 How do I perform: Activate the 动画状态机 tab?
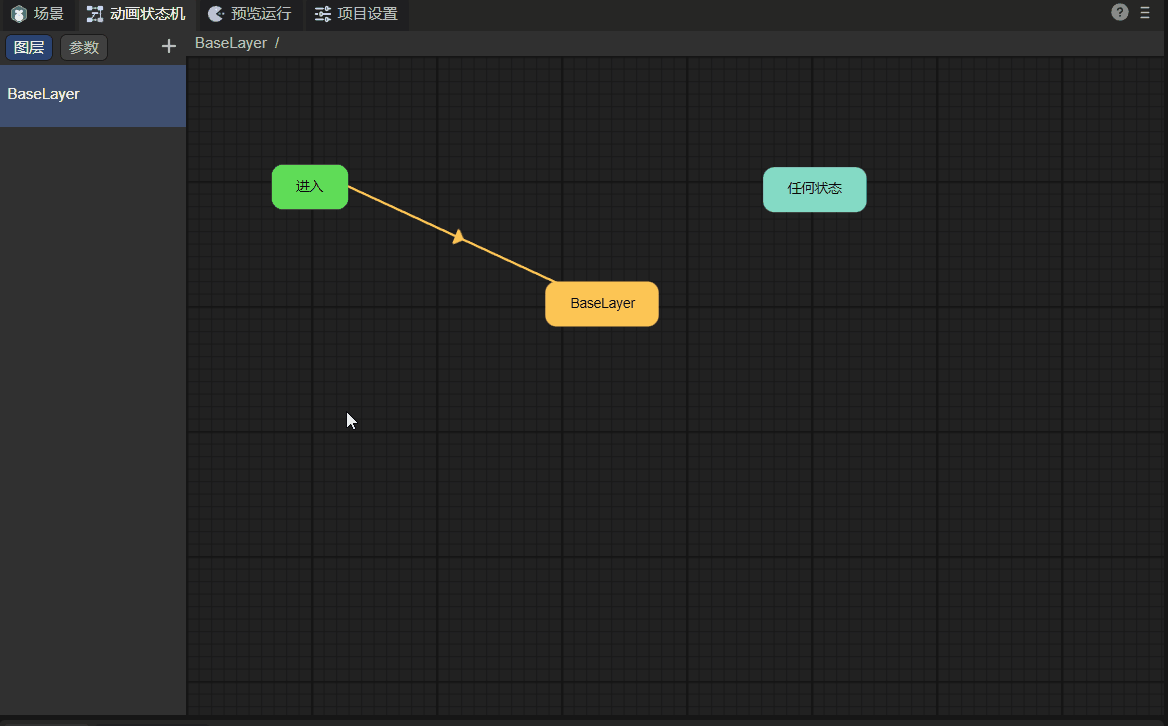pos(147,14)
